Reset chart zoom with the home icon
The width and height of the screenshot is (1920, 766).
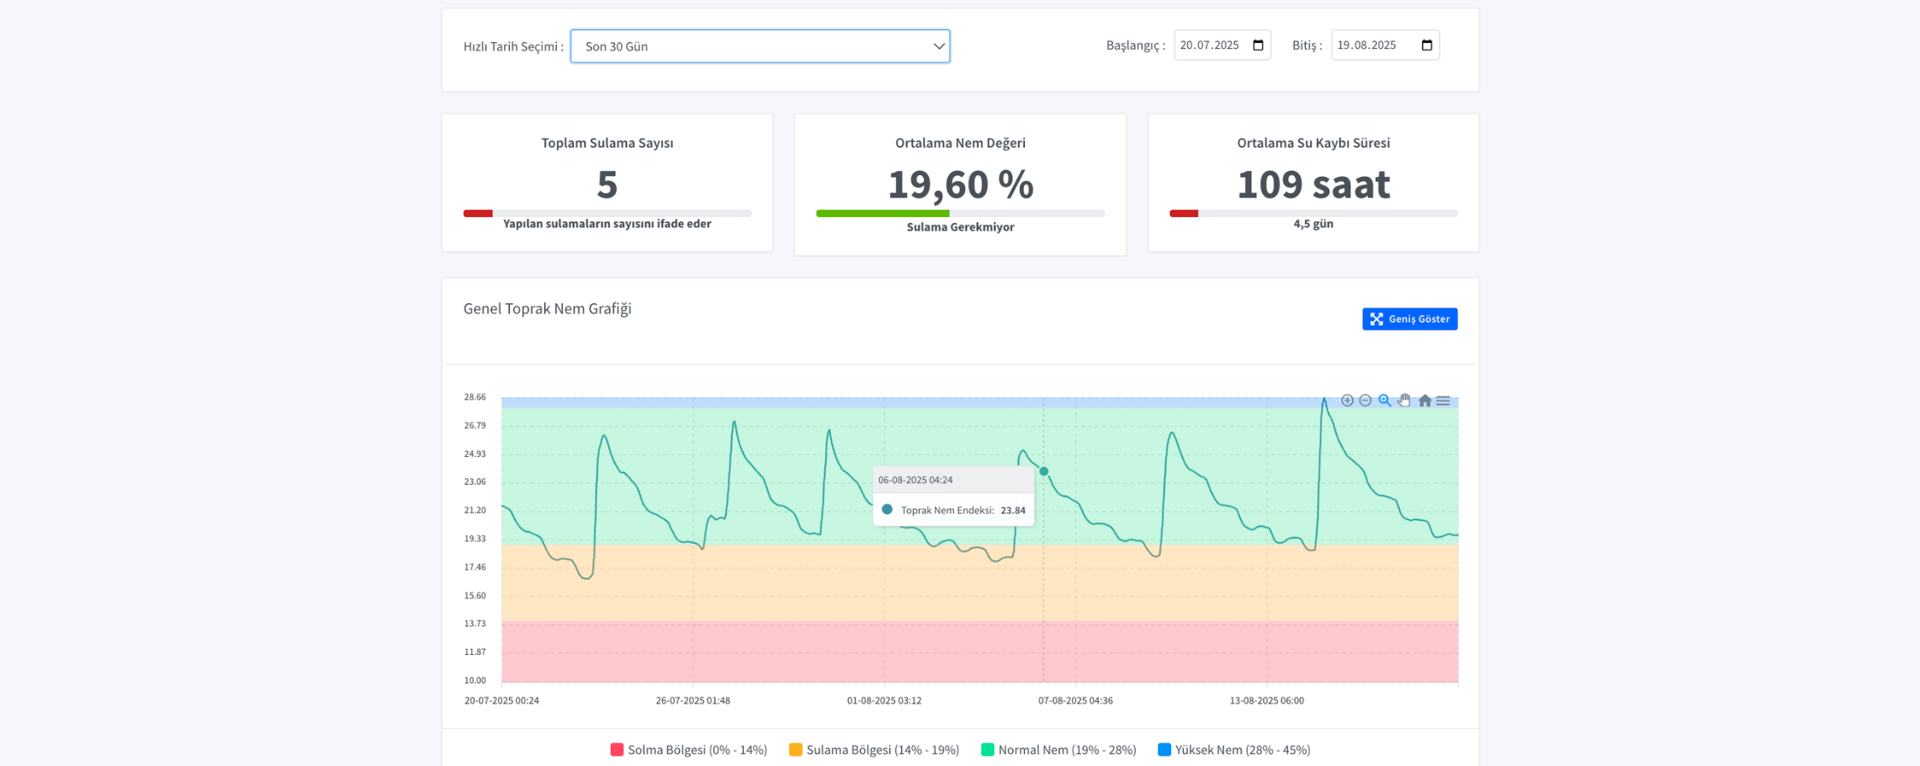click(x=1425, y=400)
